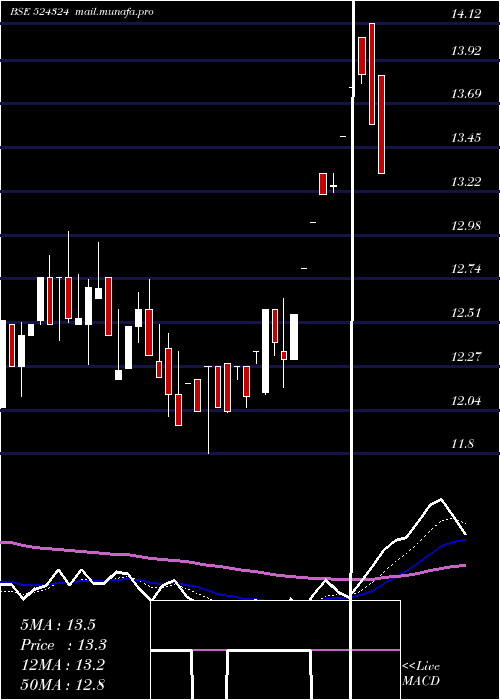This screenshot has width=500, height=700.
Task: Click the tallest red candle at chart top
Action: [x=372, y=74]
